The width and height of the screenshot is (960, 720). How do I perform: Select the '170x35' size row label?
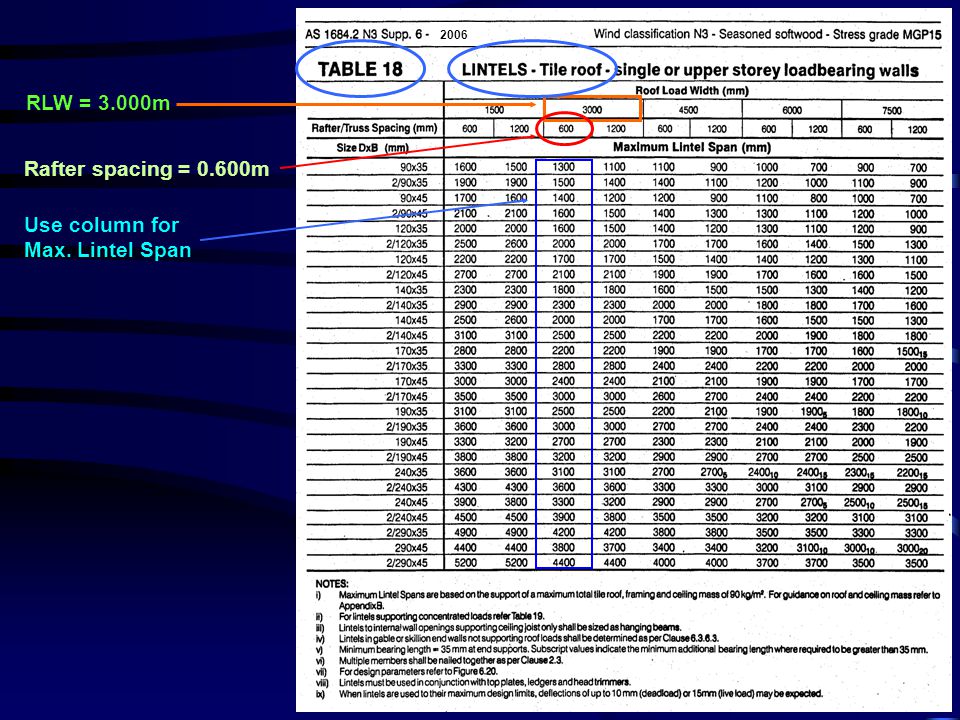click(x=411, y=350)
